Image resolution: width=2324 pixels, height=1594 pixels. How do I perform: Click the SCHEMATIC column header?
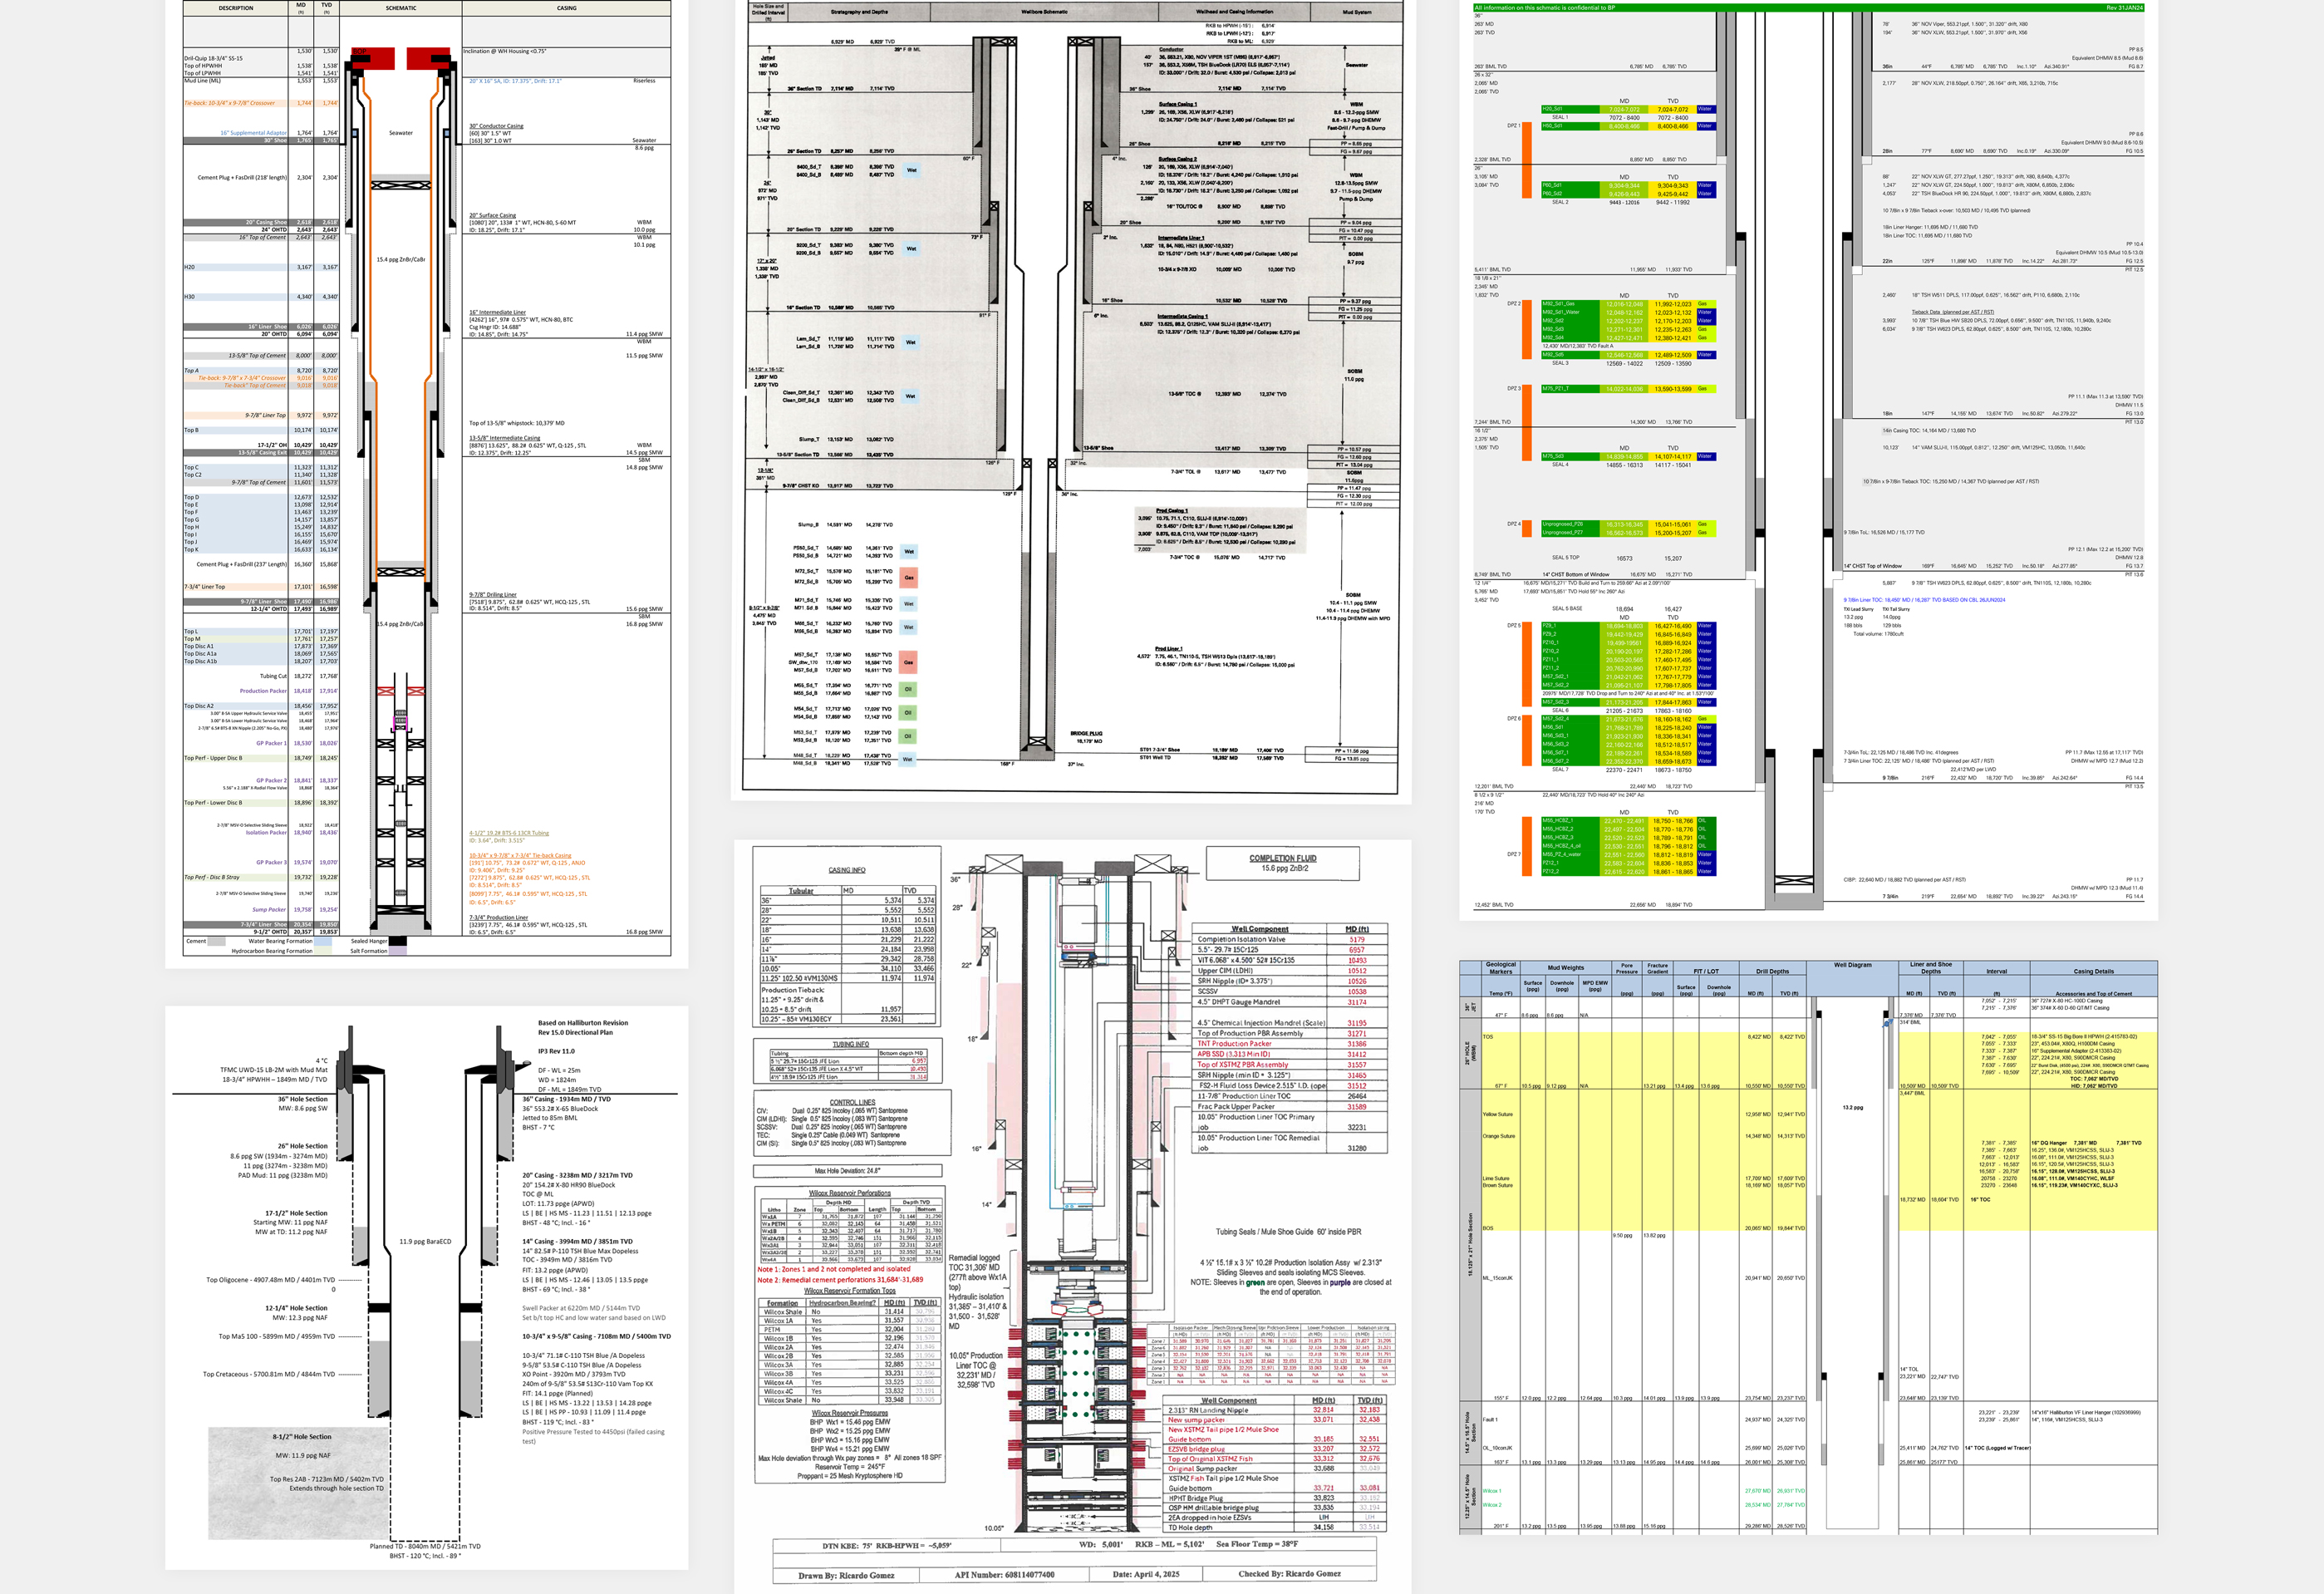(401, 8)
